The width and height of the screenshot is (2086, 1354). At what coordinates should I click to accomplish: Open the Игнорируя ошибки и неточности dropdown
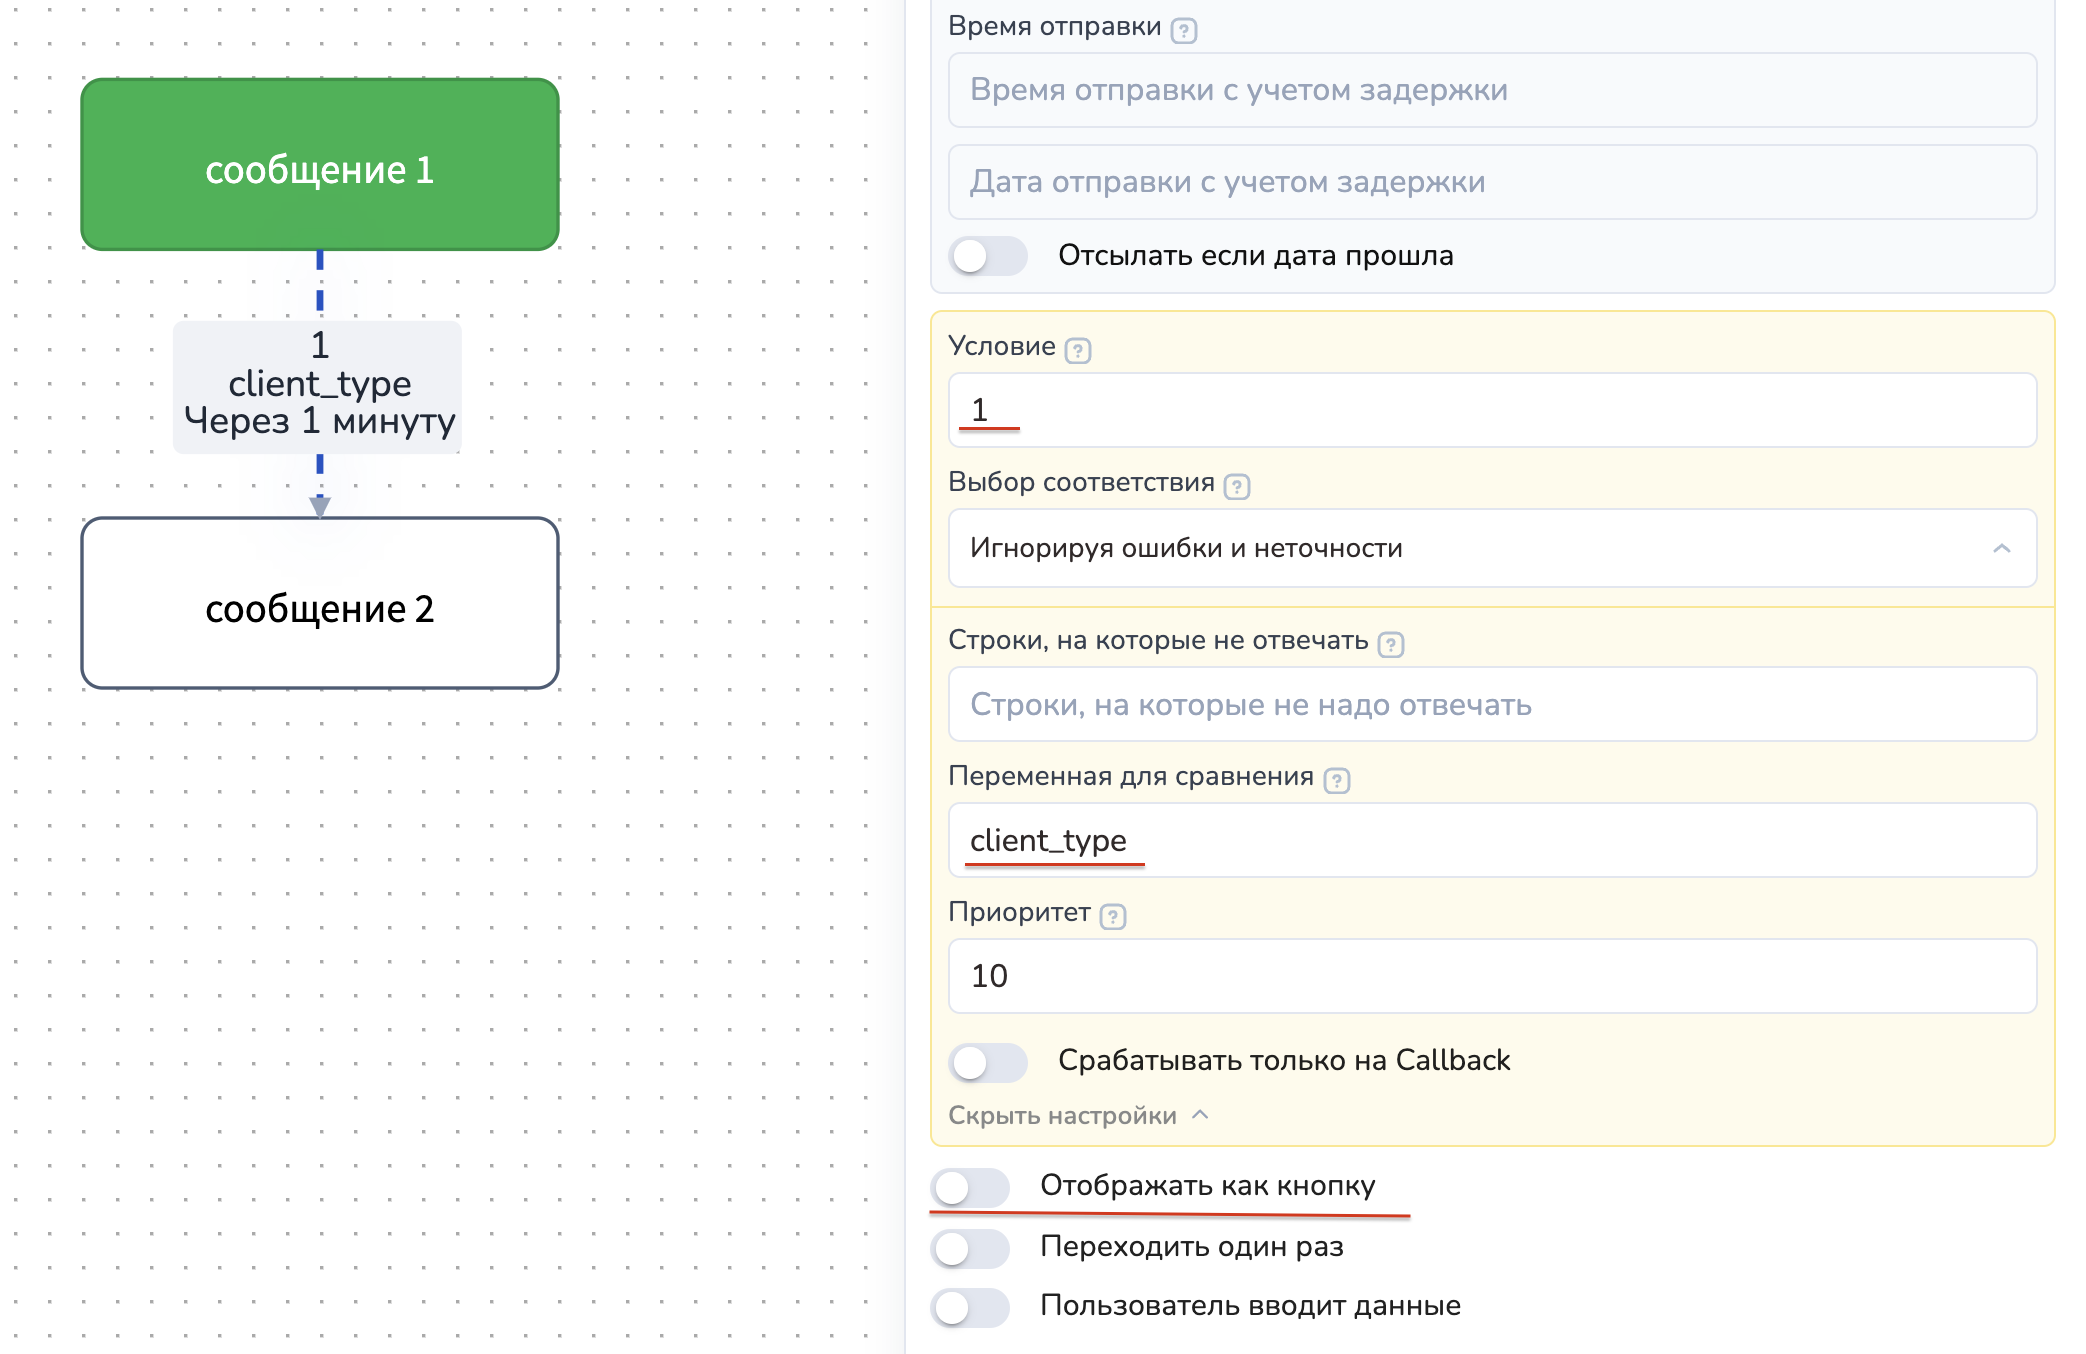click(x=1491, y=548)
